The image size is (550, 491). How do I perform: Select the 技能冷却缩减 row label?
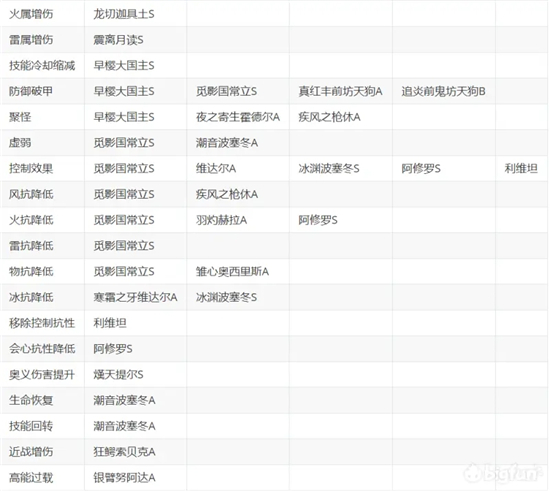[42, 66]
